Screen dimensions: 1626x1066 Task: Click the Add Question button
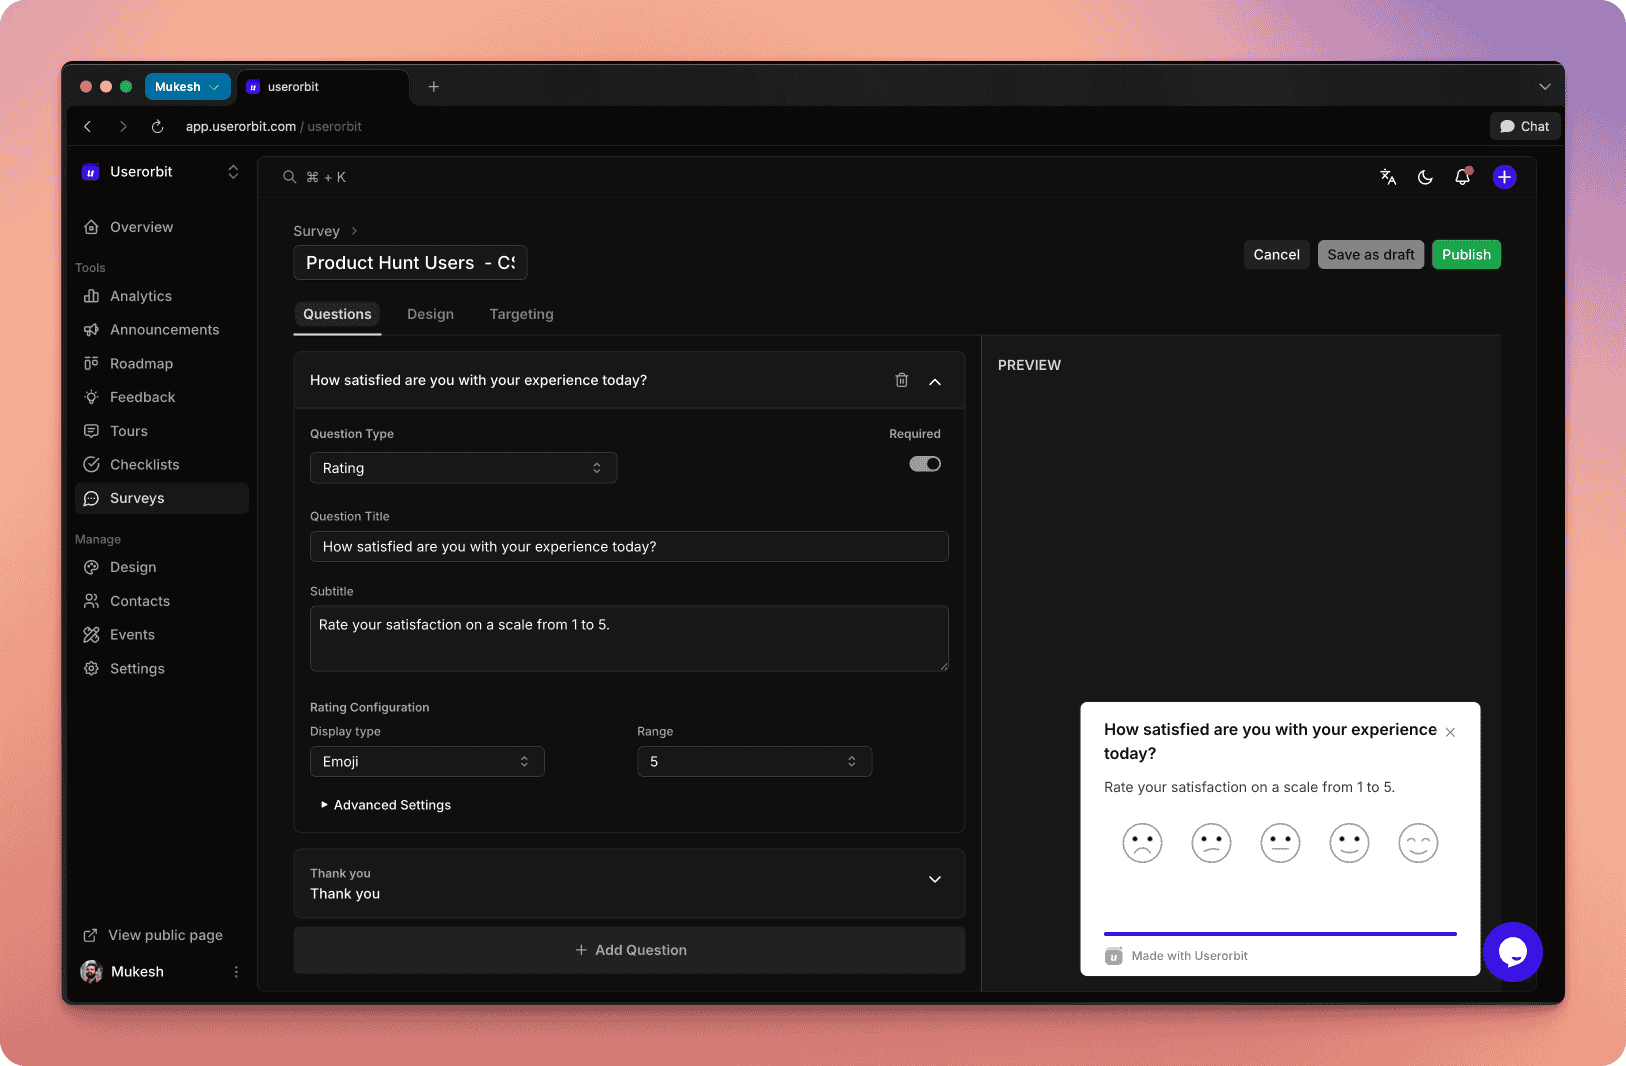[629, 950]
